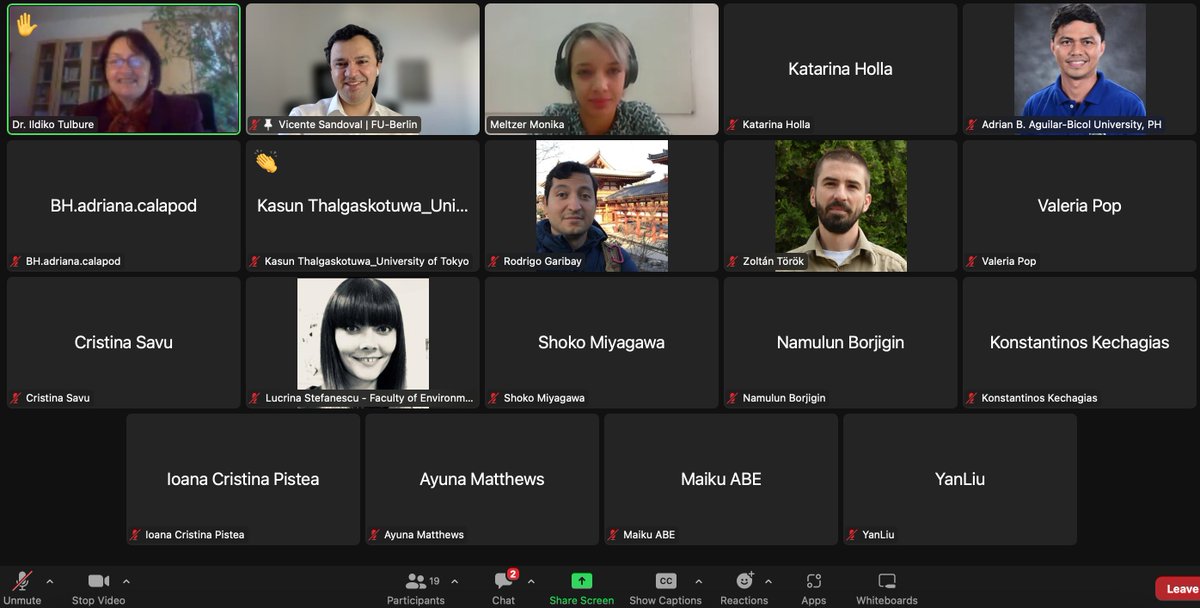Viewport: 1200px width, 608px height.
Task: Click the pin icon on Vicente Sandoval's tile
Action: 268,125
